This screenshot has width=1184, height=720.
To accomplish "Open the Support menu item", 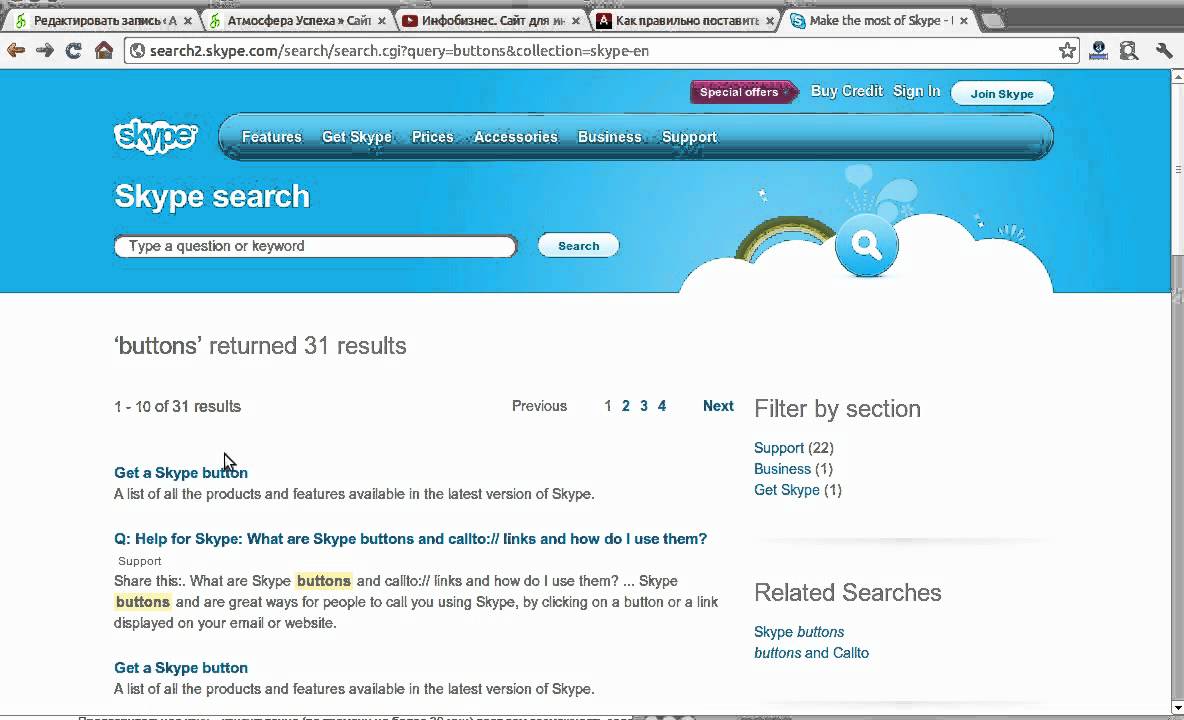I will (x=689, y=137).
